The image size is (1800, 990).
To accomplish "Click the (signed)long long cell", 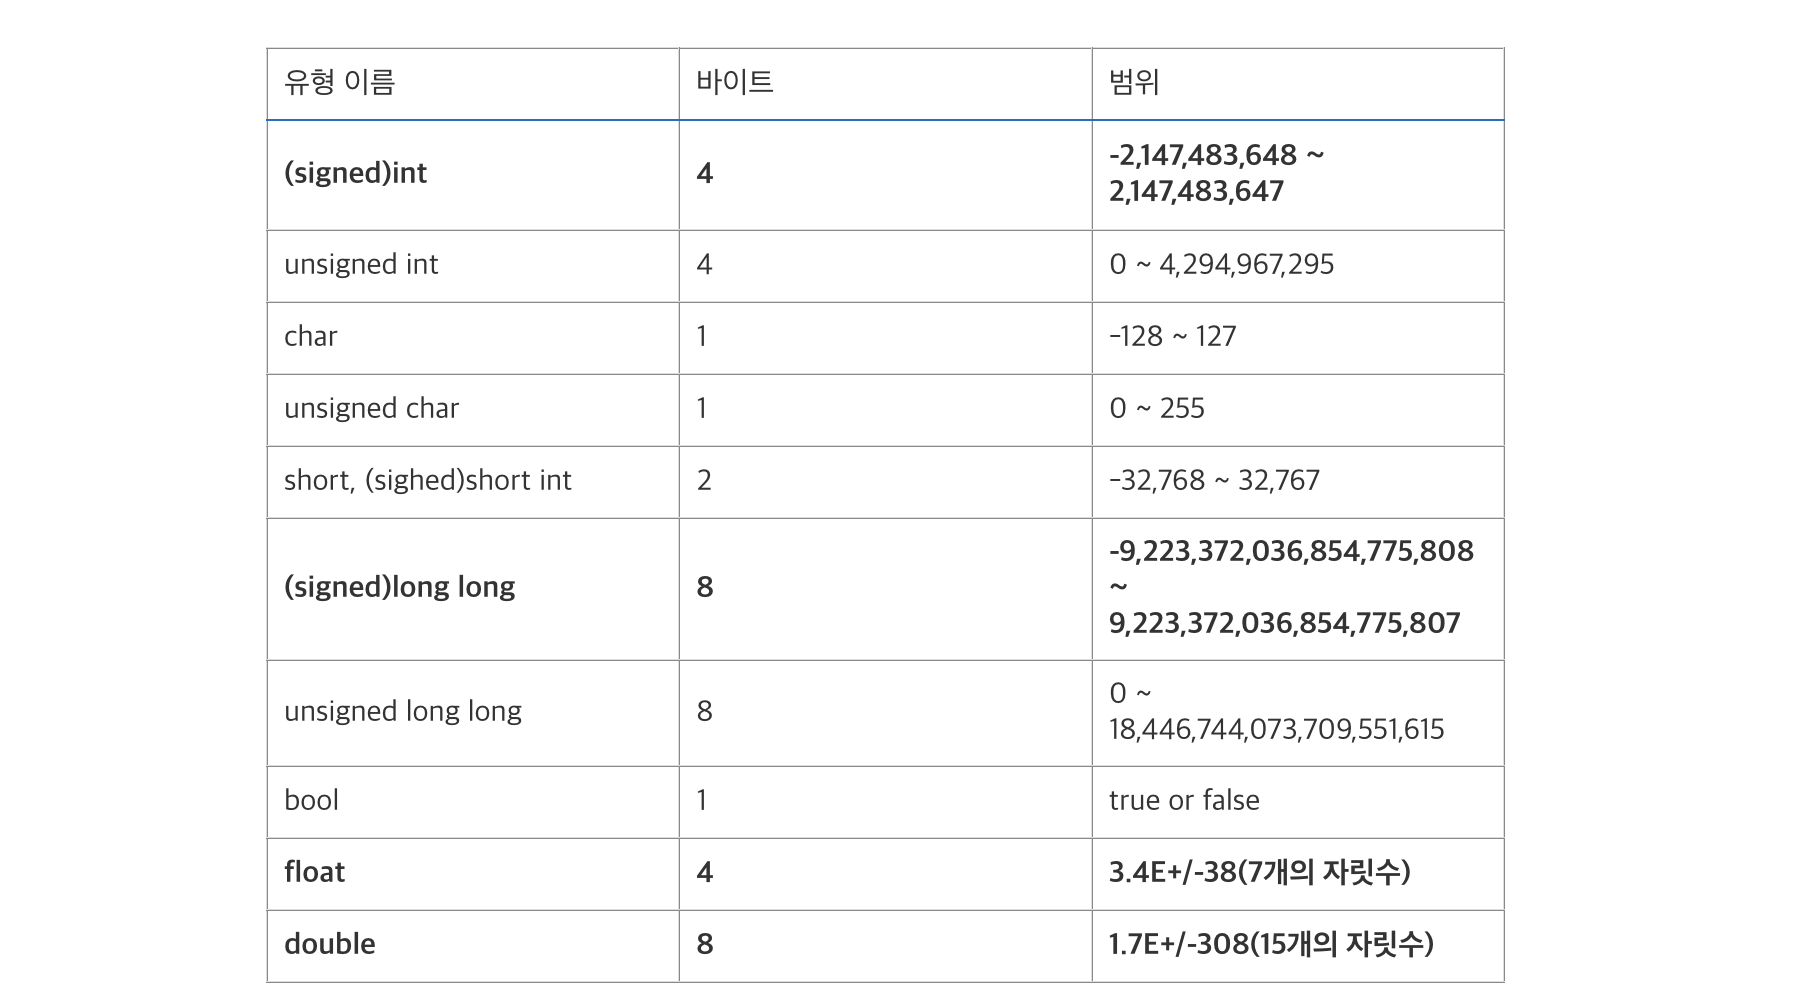I will tap(473, 589).
